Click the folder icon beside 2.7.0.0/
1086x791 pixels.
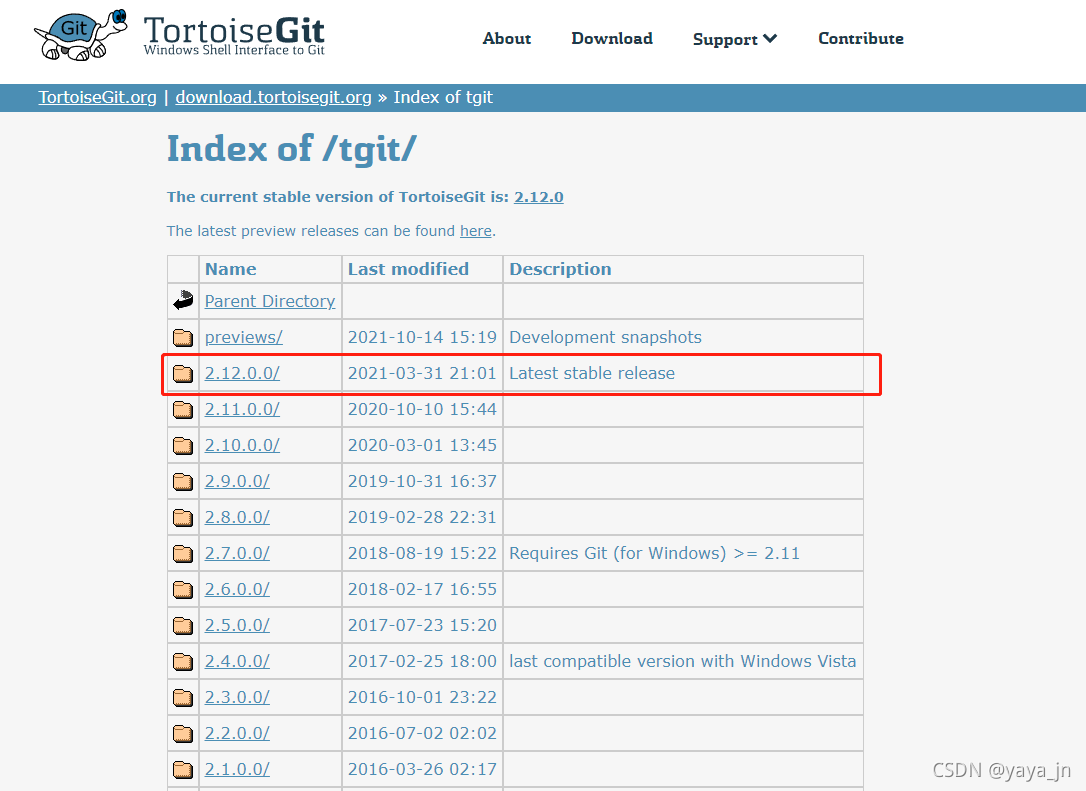[183, 553]
